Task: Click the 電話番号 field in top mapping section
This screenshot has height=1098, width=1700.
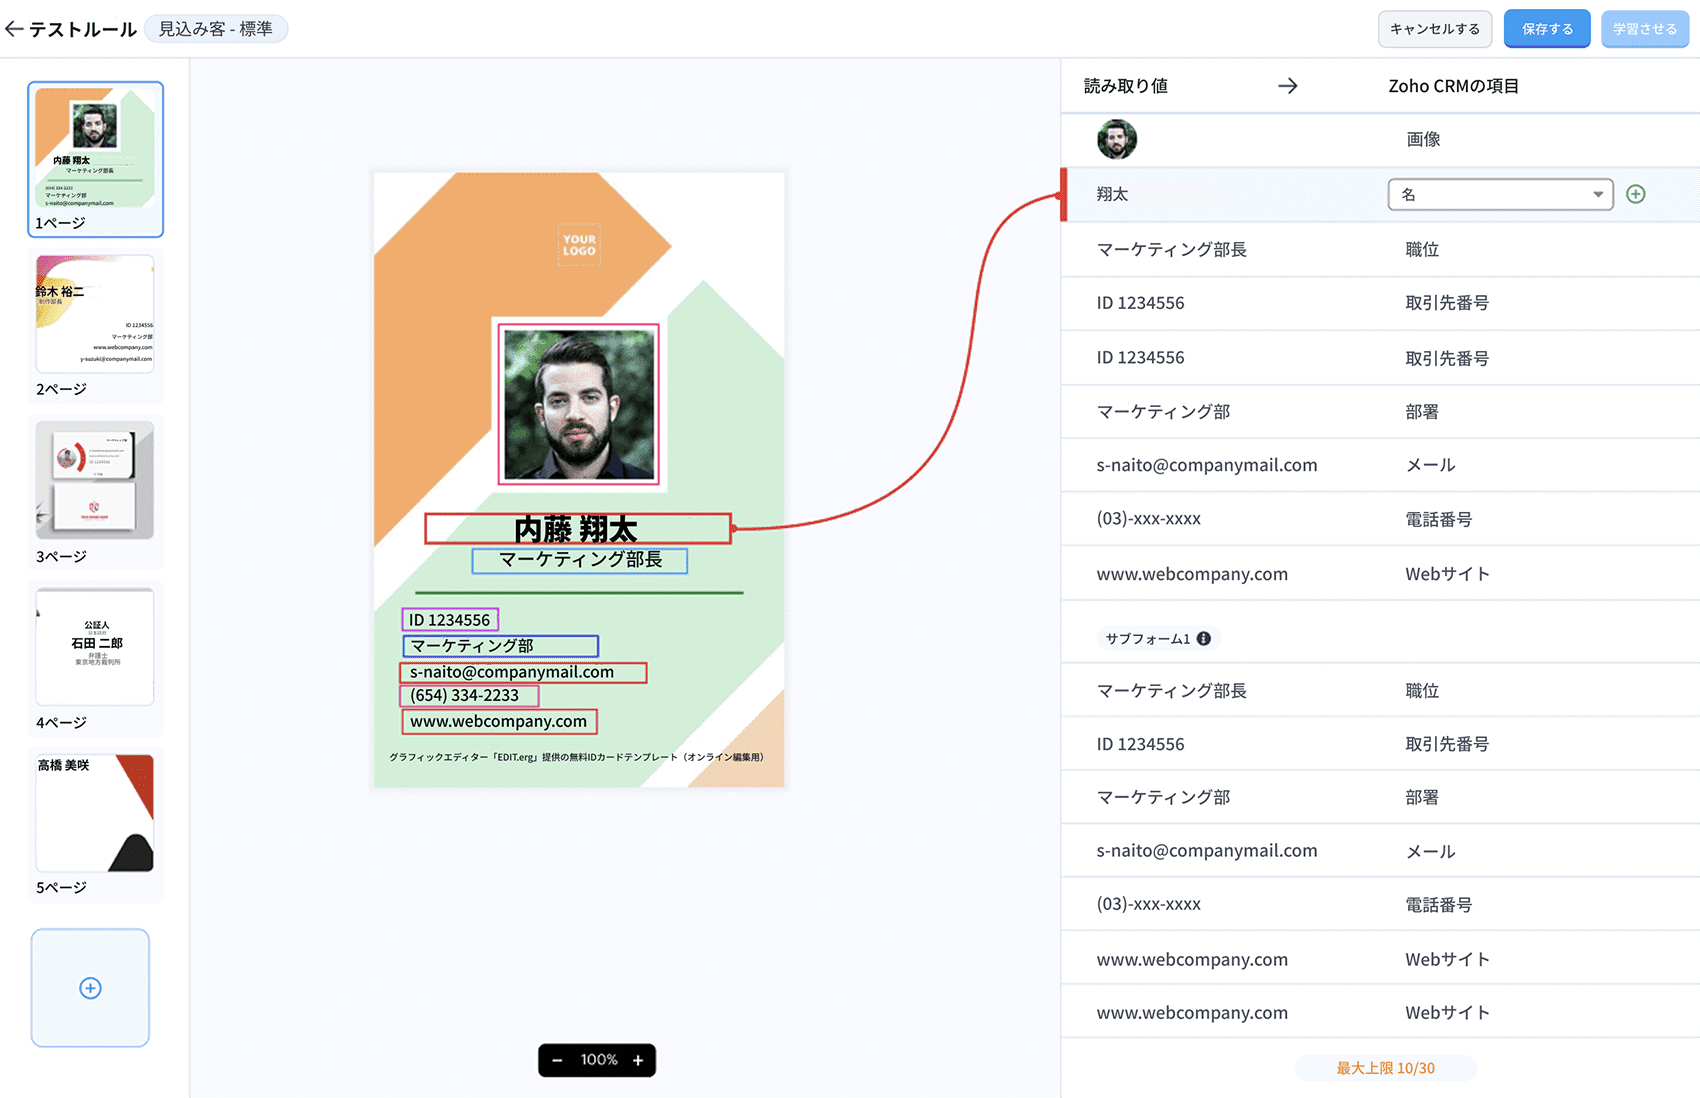Action: tap(1438, 519)
